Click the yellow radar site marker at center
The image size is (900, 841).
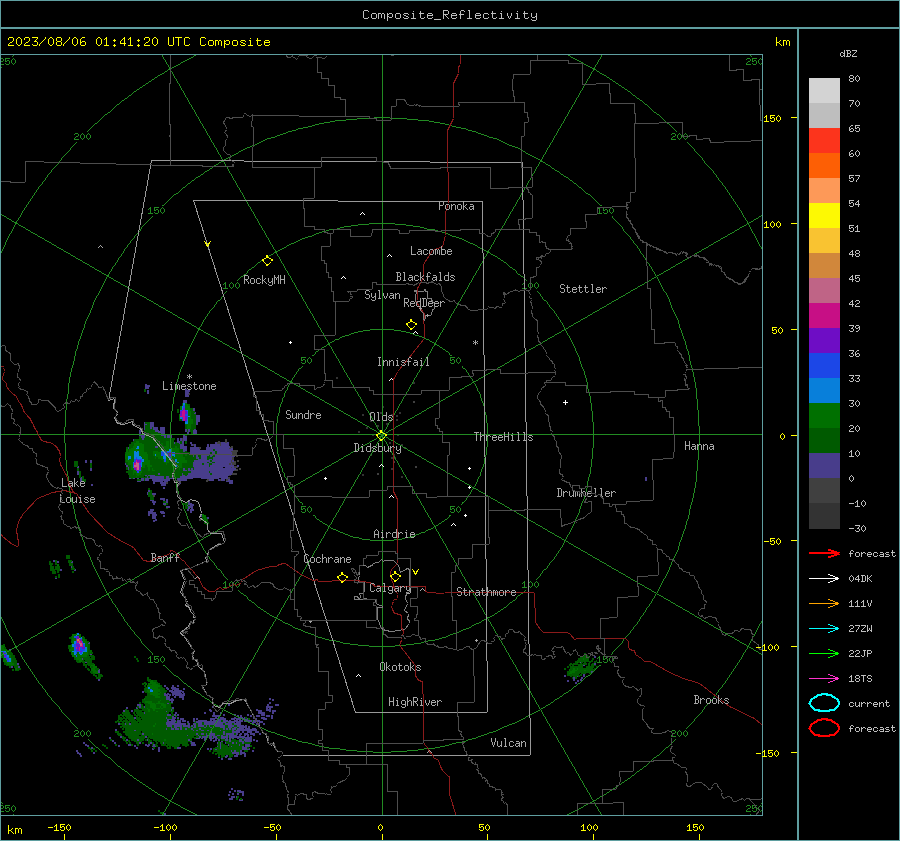(x=382, y=436)
